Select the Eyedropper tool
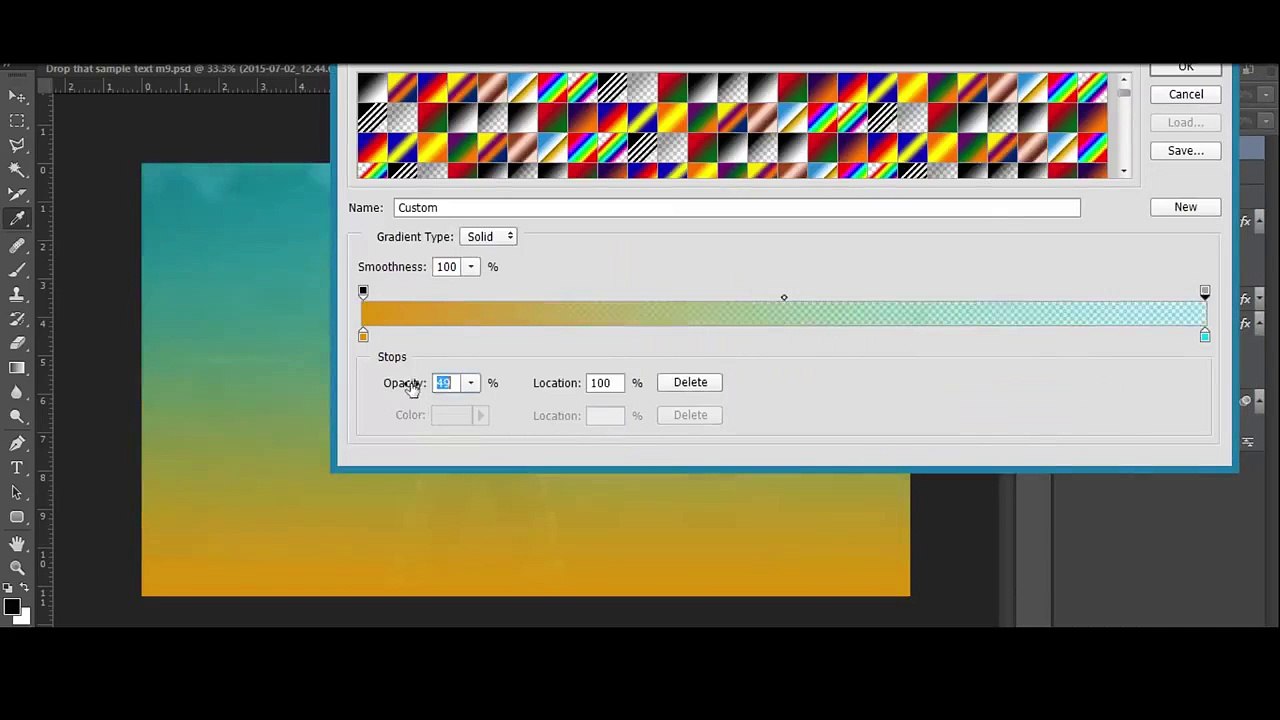 point(17,220)
